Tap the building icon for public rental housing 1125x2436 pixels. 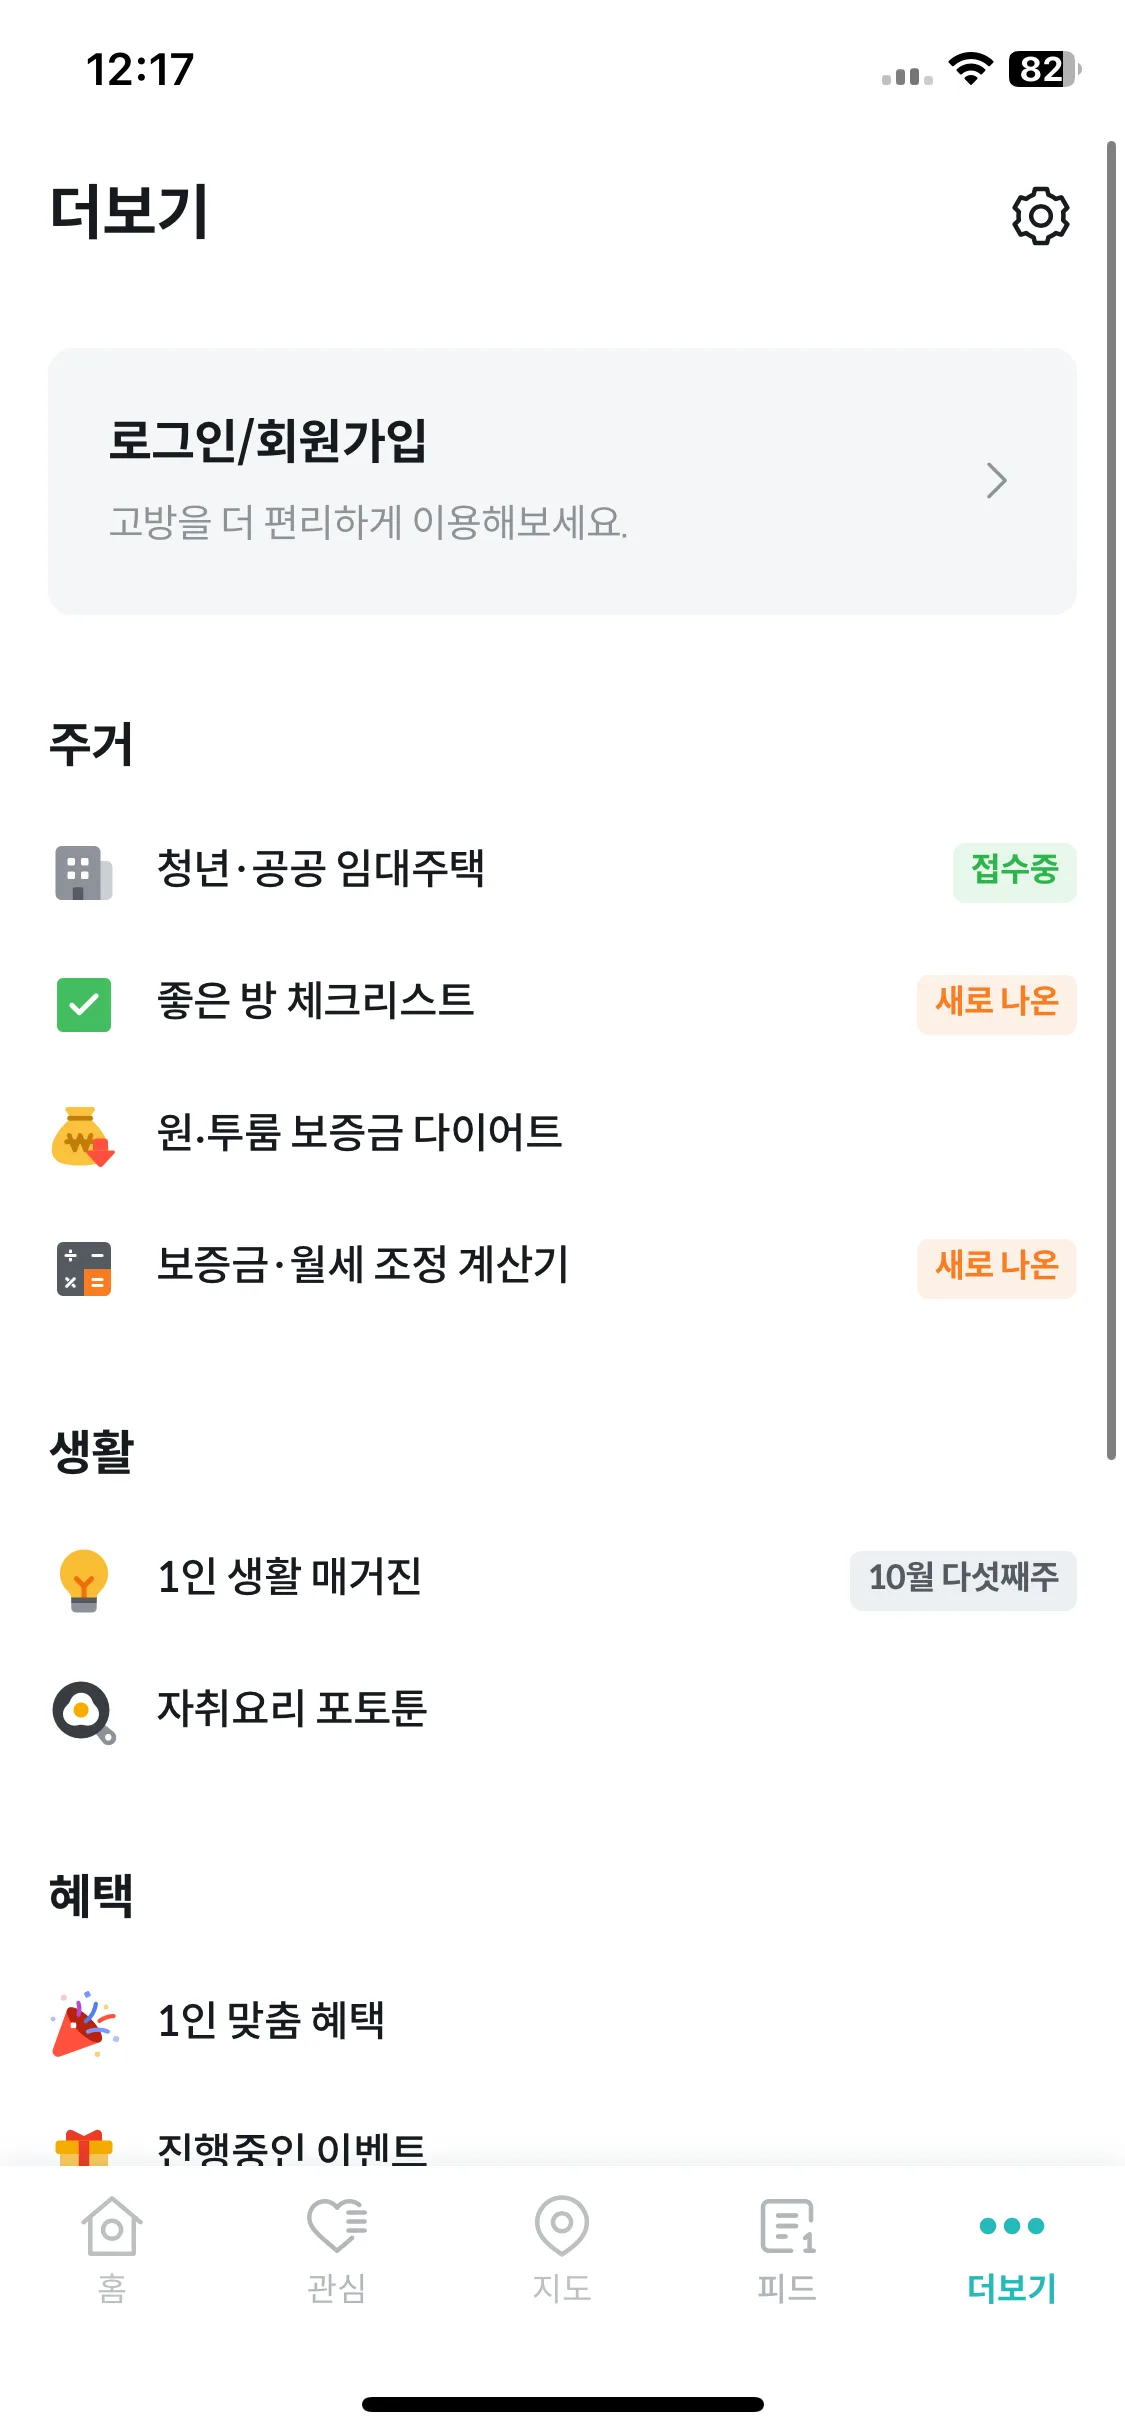click(83, 872)
